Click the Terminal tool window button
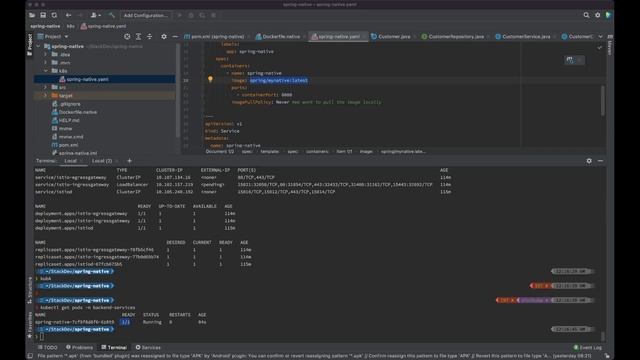Screen dimensions: 640x360 click(114, 347)
